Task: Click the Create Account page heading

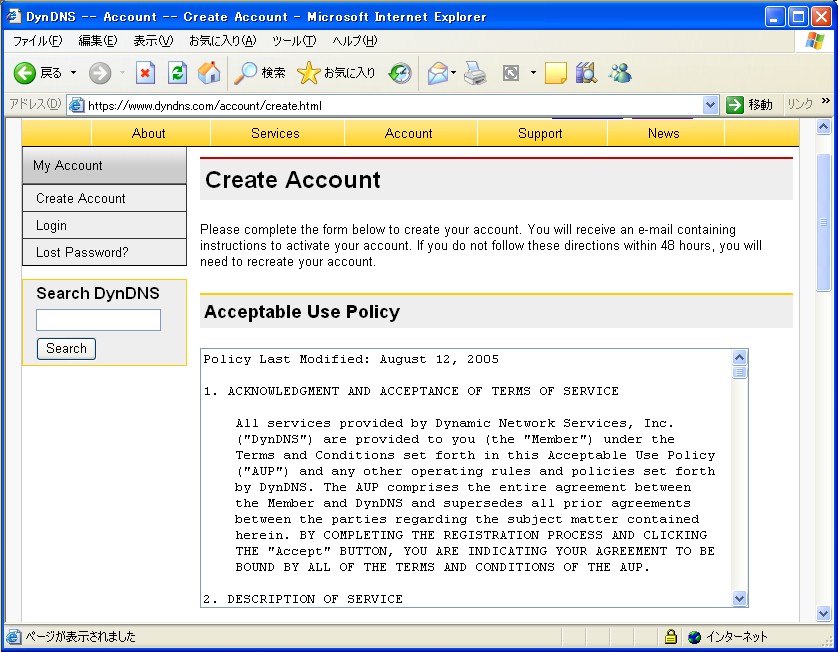Action: pos(293,180)
